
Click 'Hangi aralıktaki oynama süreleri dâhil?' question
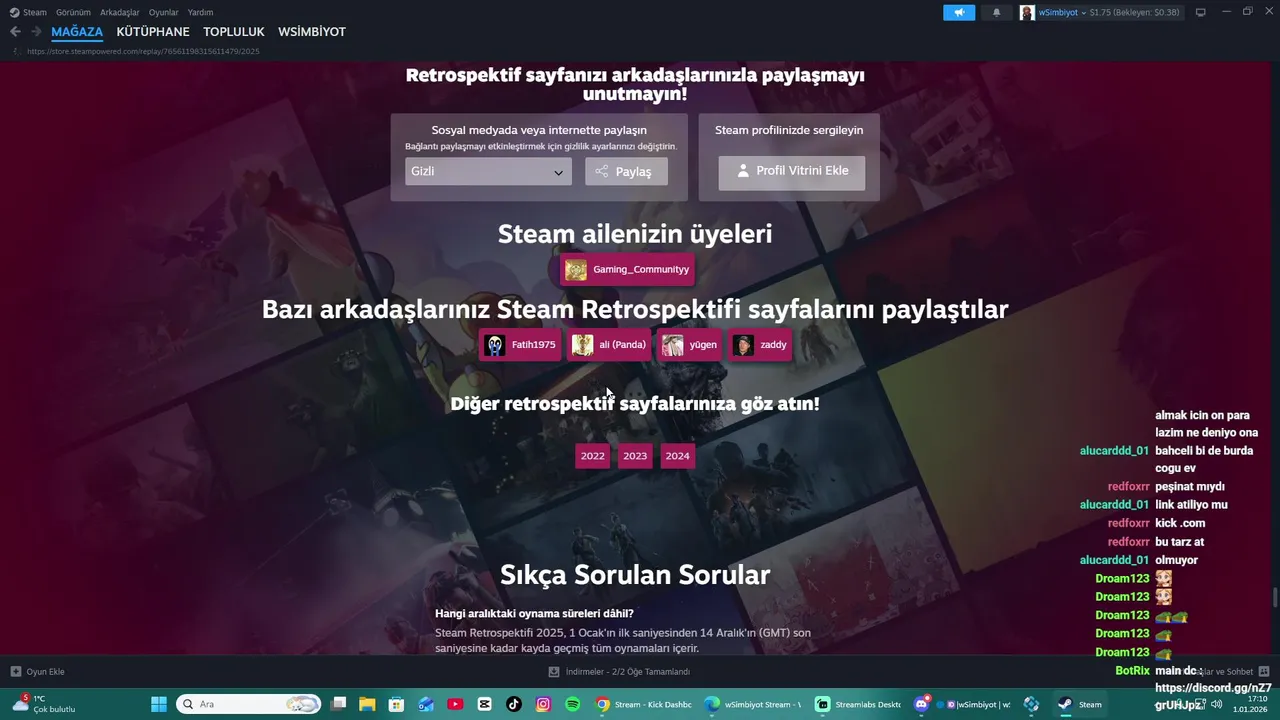point(534,614)
